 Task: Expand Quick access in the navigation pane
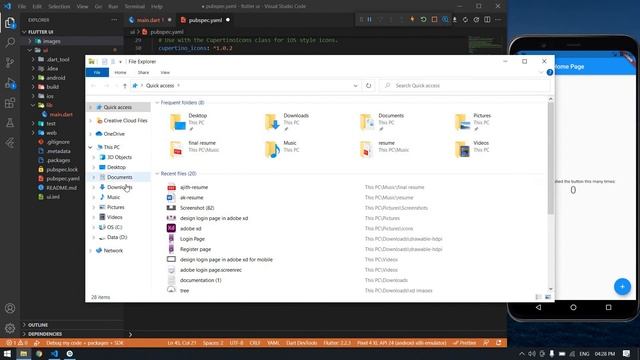click(91, 107)
